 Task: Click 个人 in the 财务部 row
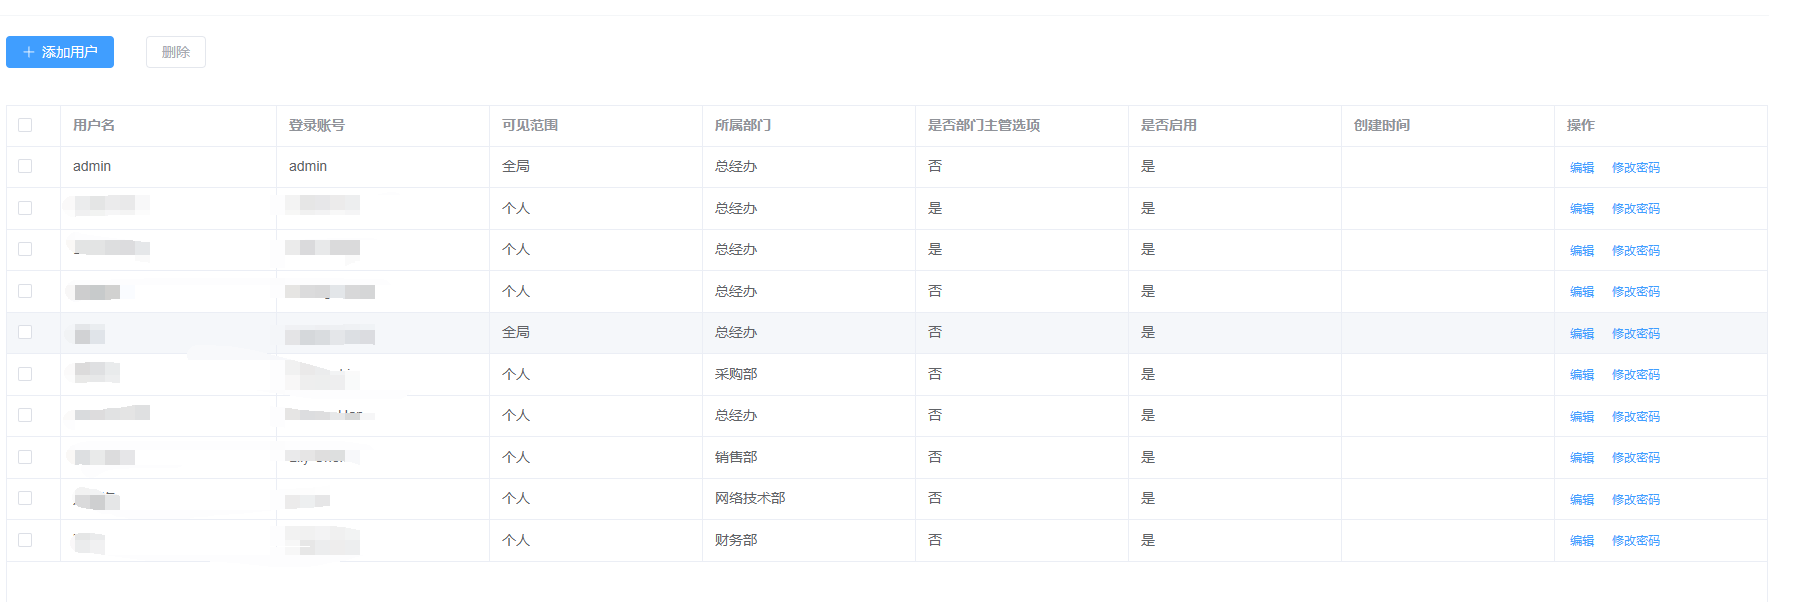click(x=516, y=540)
